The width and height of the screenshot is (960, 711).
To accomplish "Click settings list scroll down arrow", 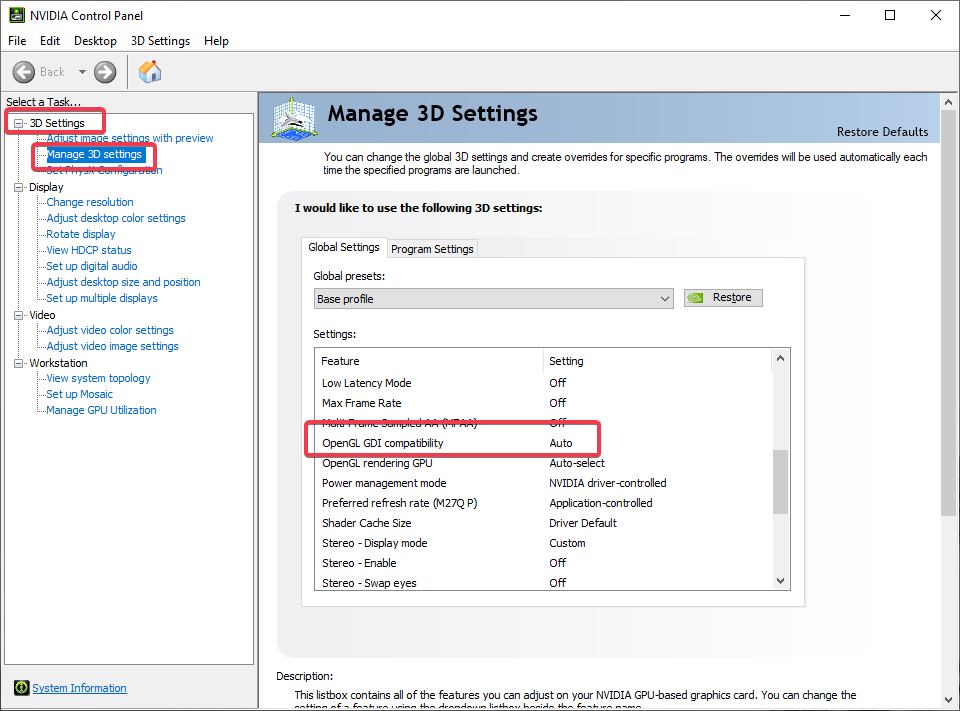I will click(x=780, y=581).
